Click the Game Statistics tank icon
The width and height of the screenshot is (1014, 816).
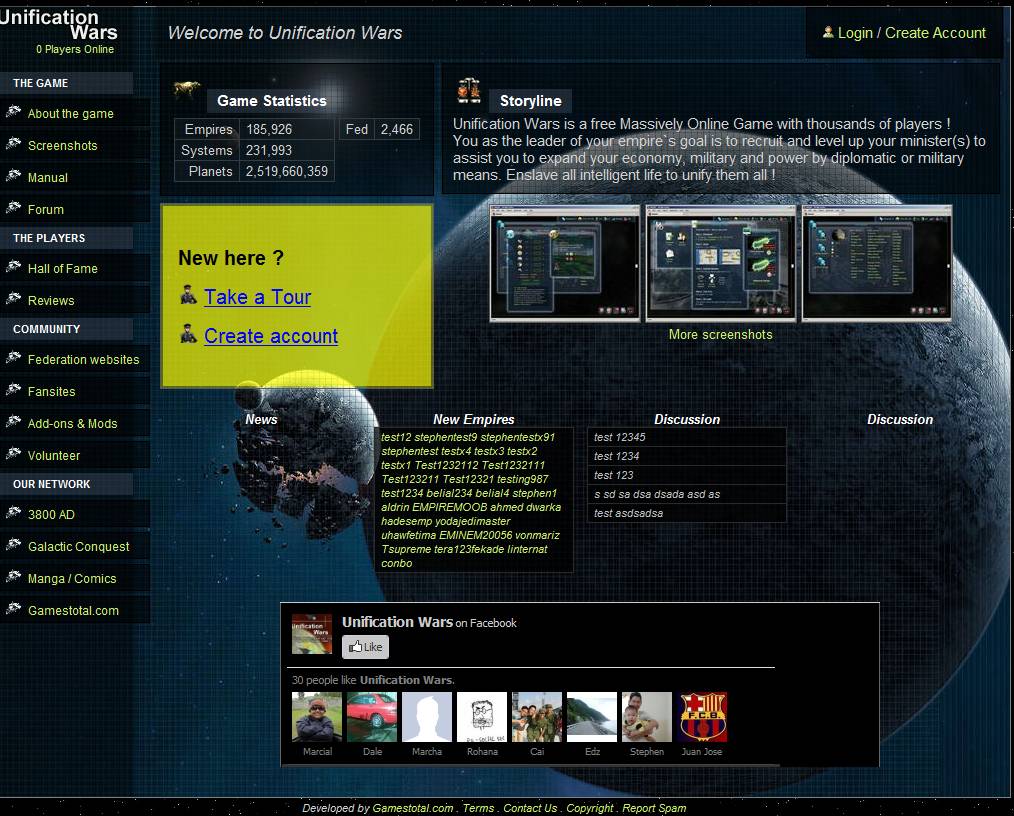click(x=187, y=91)
